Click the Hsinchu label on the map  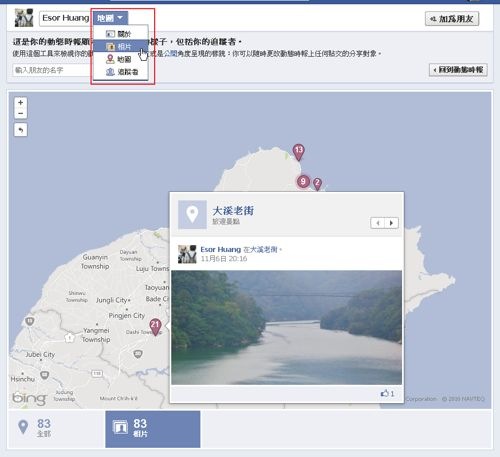pyautogui.click(x=23, y=379)
